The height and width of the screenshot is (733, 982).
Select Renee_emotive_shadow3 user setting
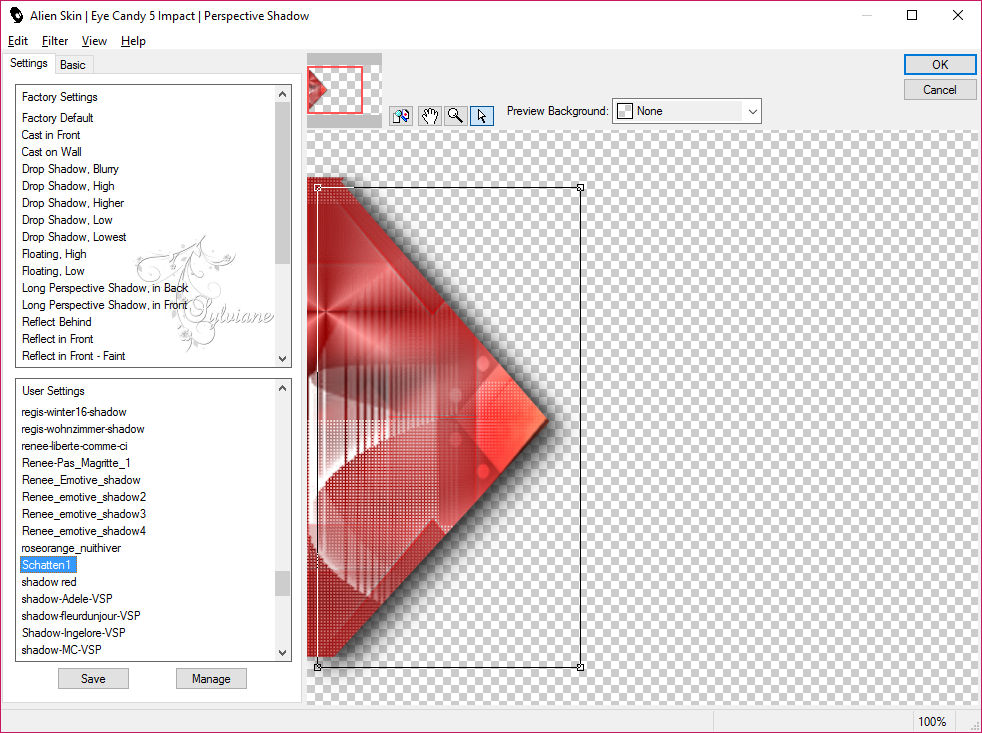pyautogui.click(x=84, y=513)
